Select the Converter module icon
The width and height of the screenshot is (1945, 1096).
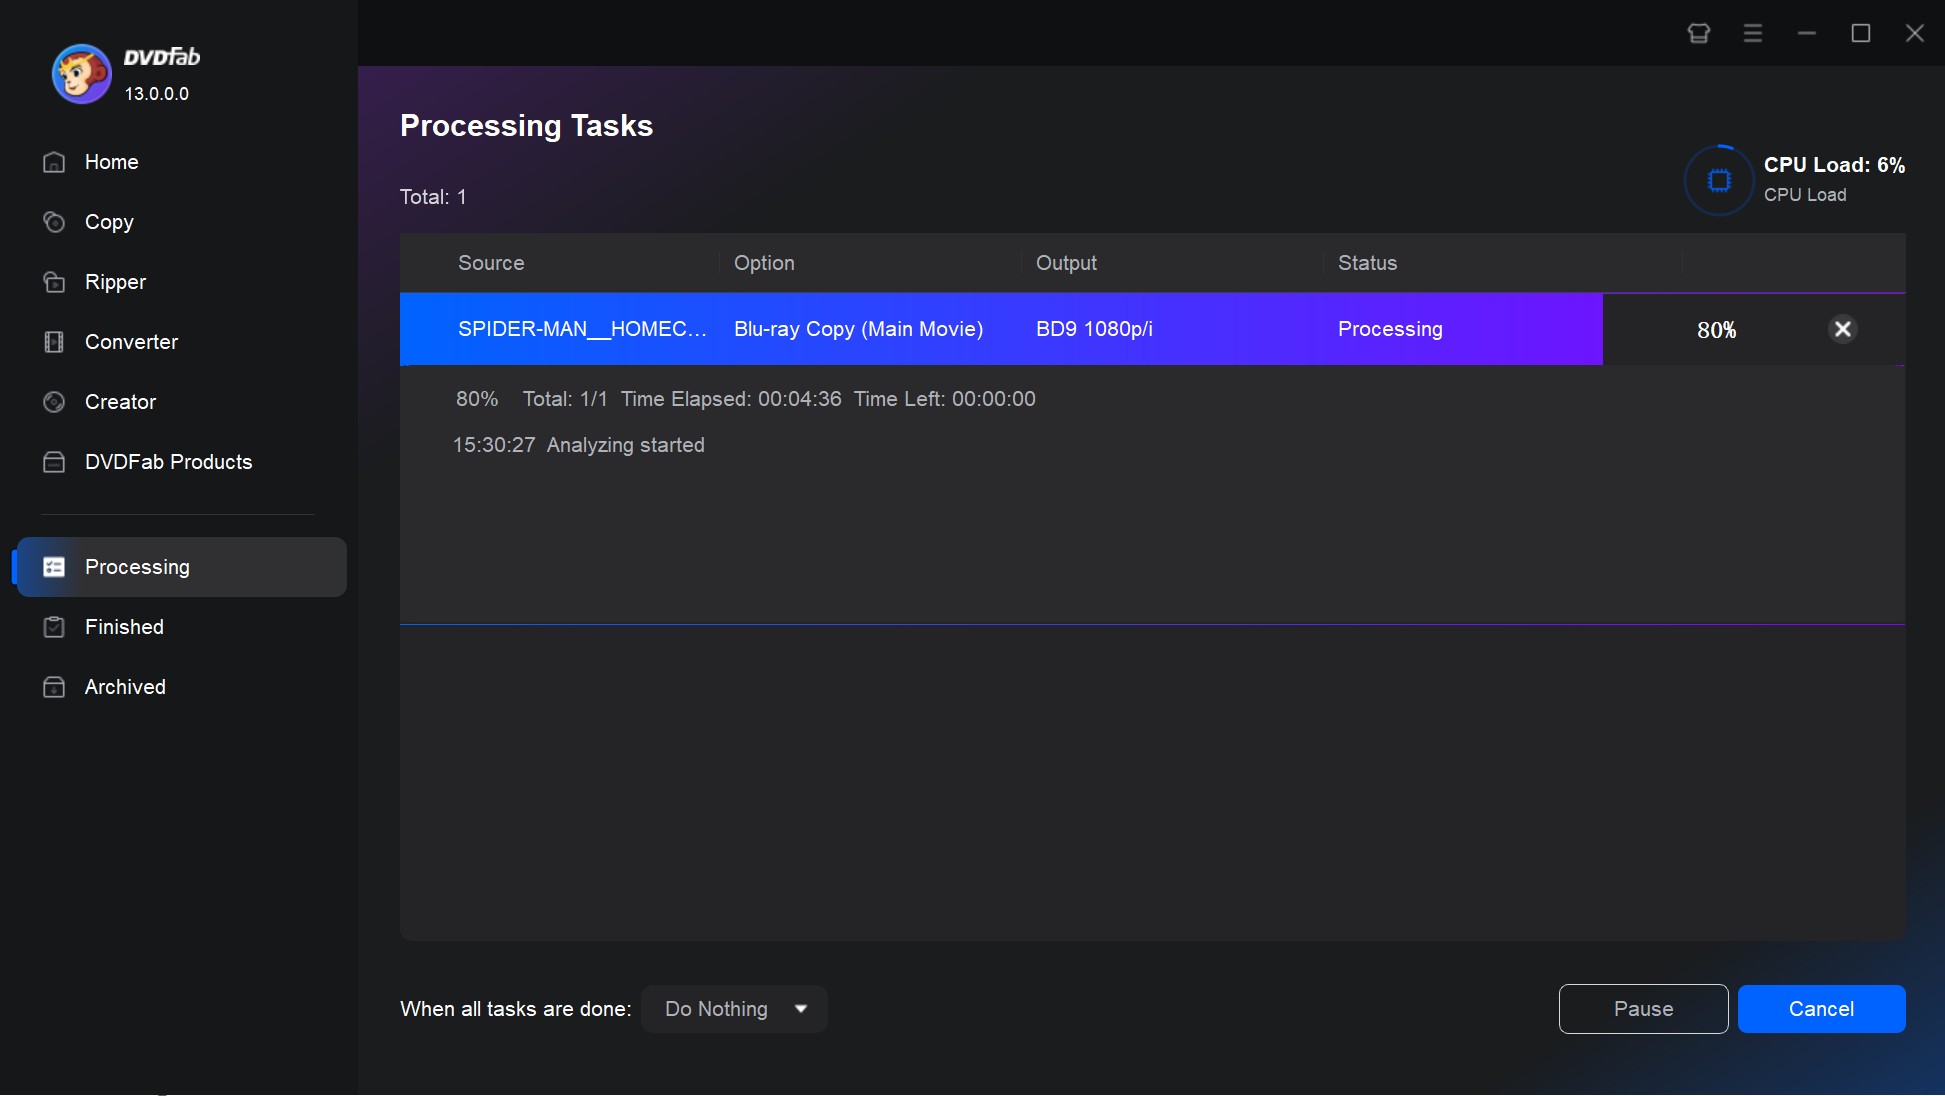(53, 341)
